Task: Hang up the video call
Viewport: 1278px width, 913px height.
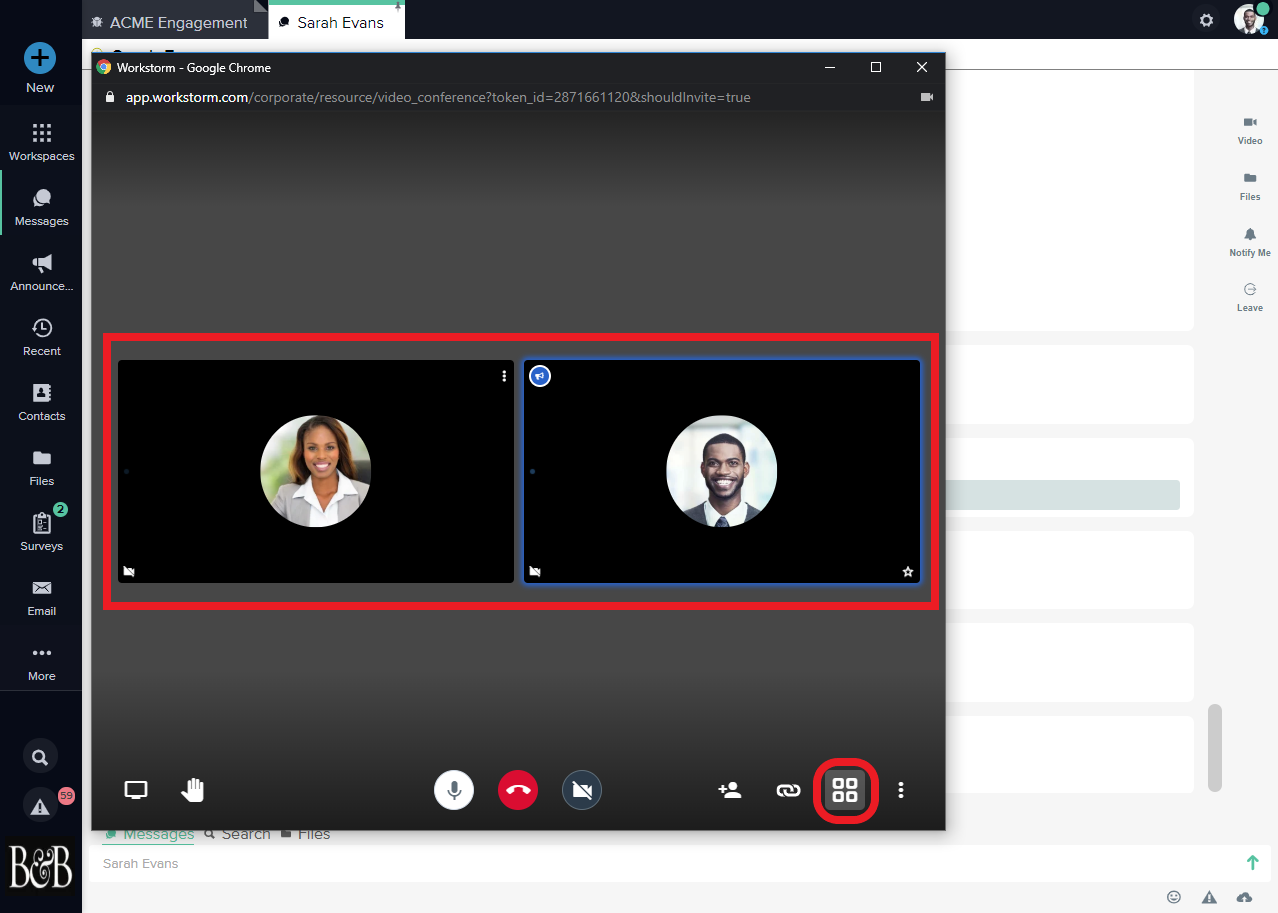Action: click(x=518, y=790)
